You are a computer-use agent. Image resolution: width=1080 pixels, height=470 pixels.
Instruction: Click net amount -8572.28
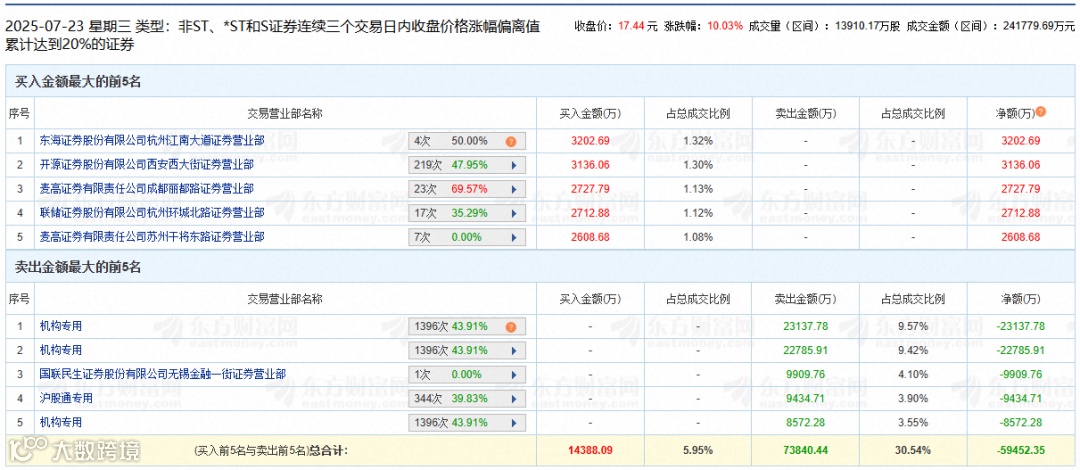1020,422
